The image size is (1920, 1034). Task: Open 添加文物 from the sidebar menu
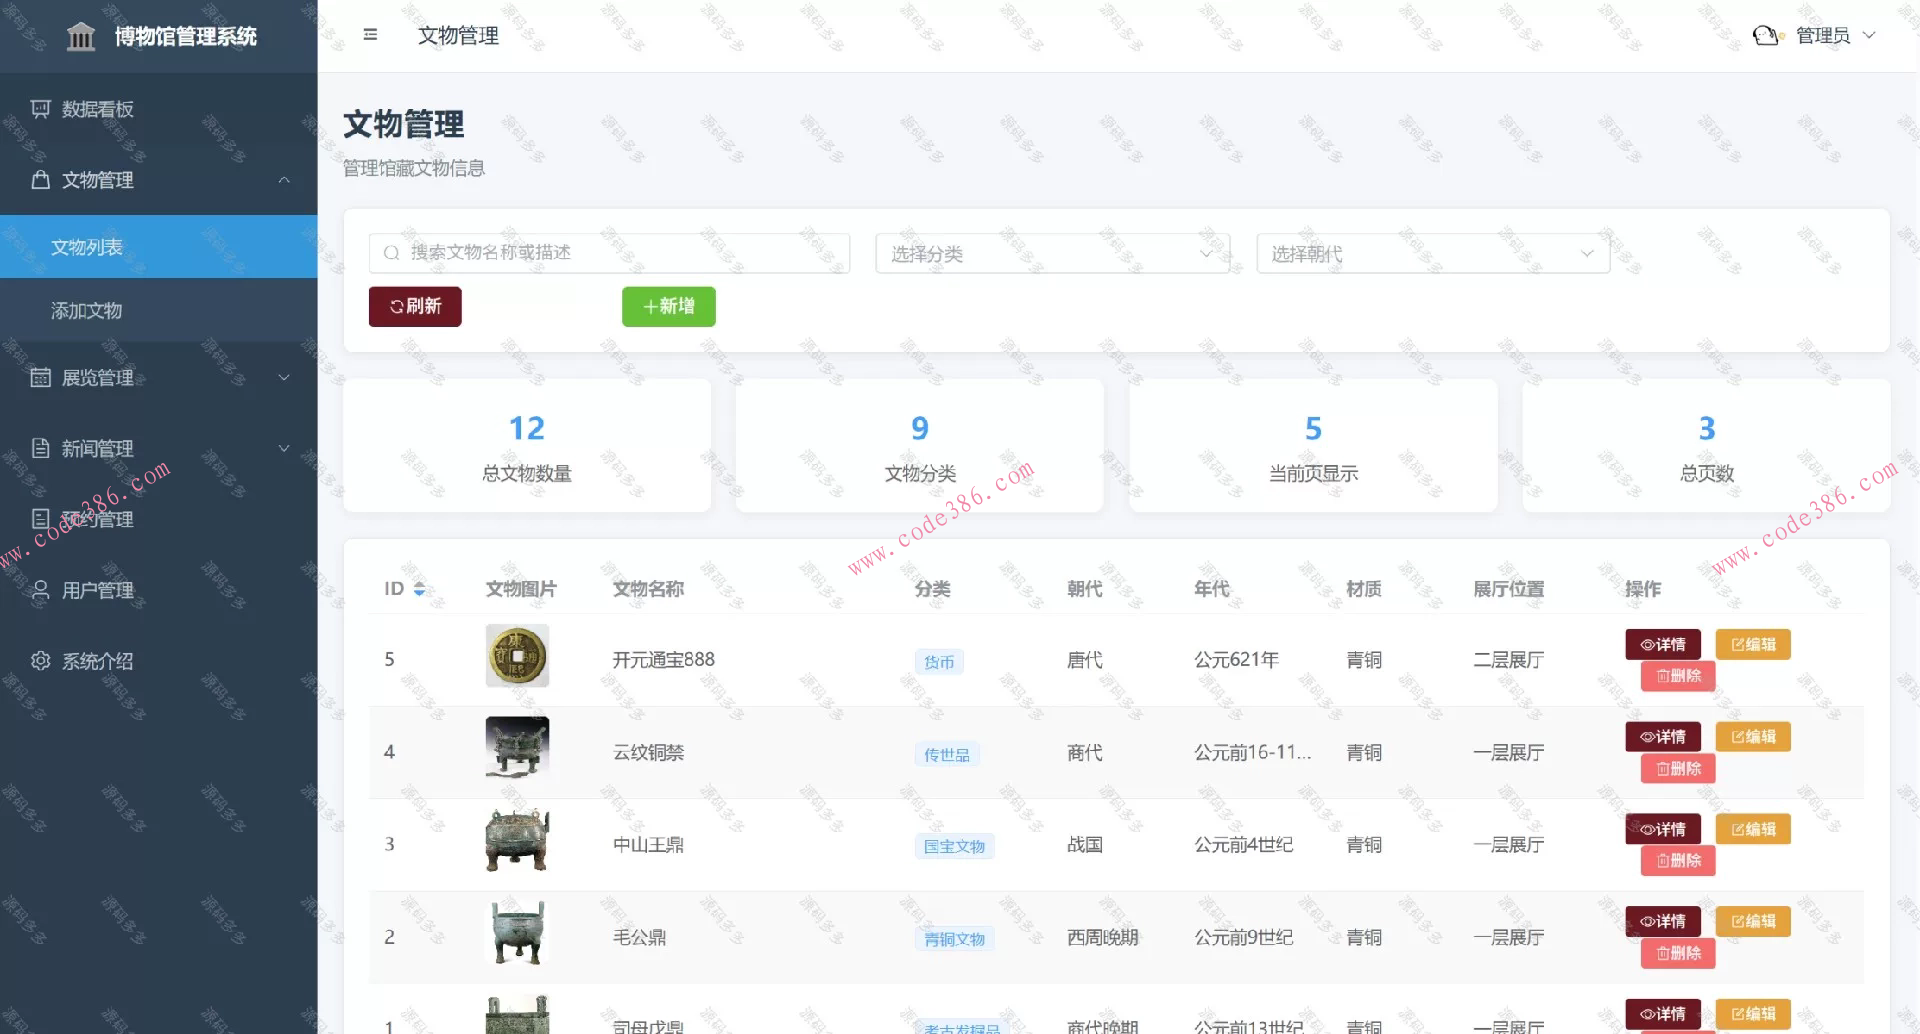pyautogui.click(x=88, y=311)
